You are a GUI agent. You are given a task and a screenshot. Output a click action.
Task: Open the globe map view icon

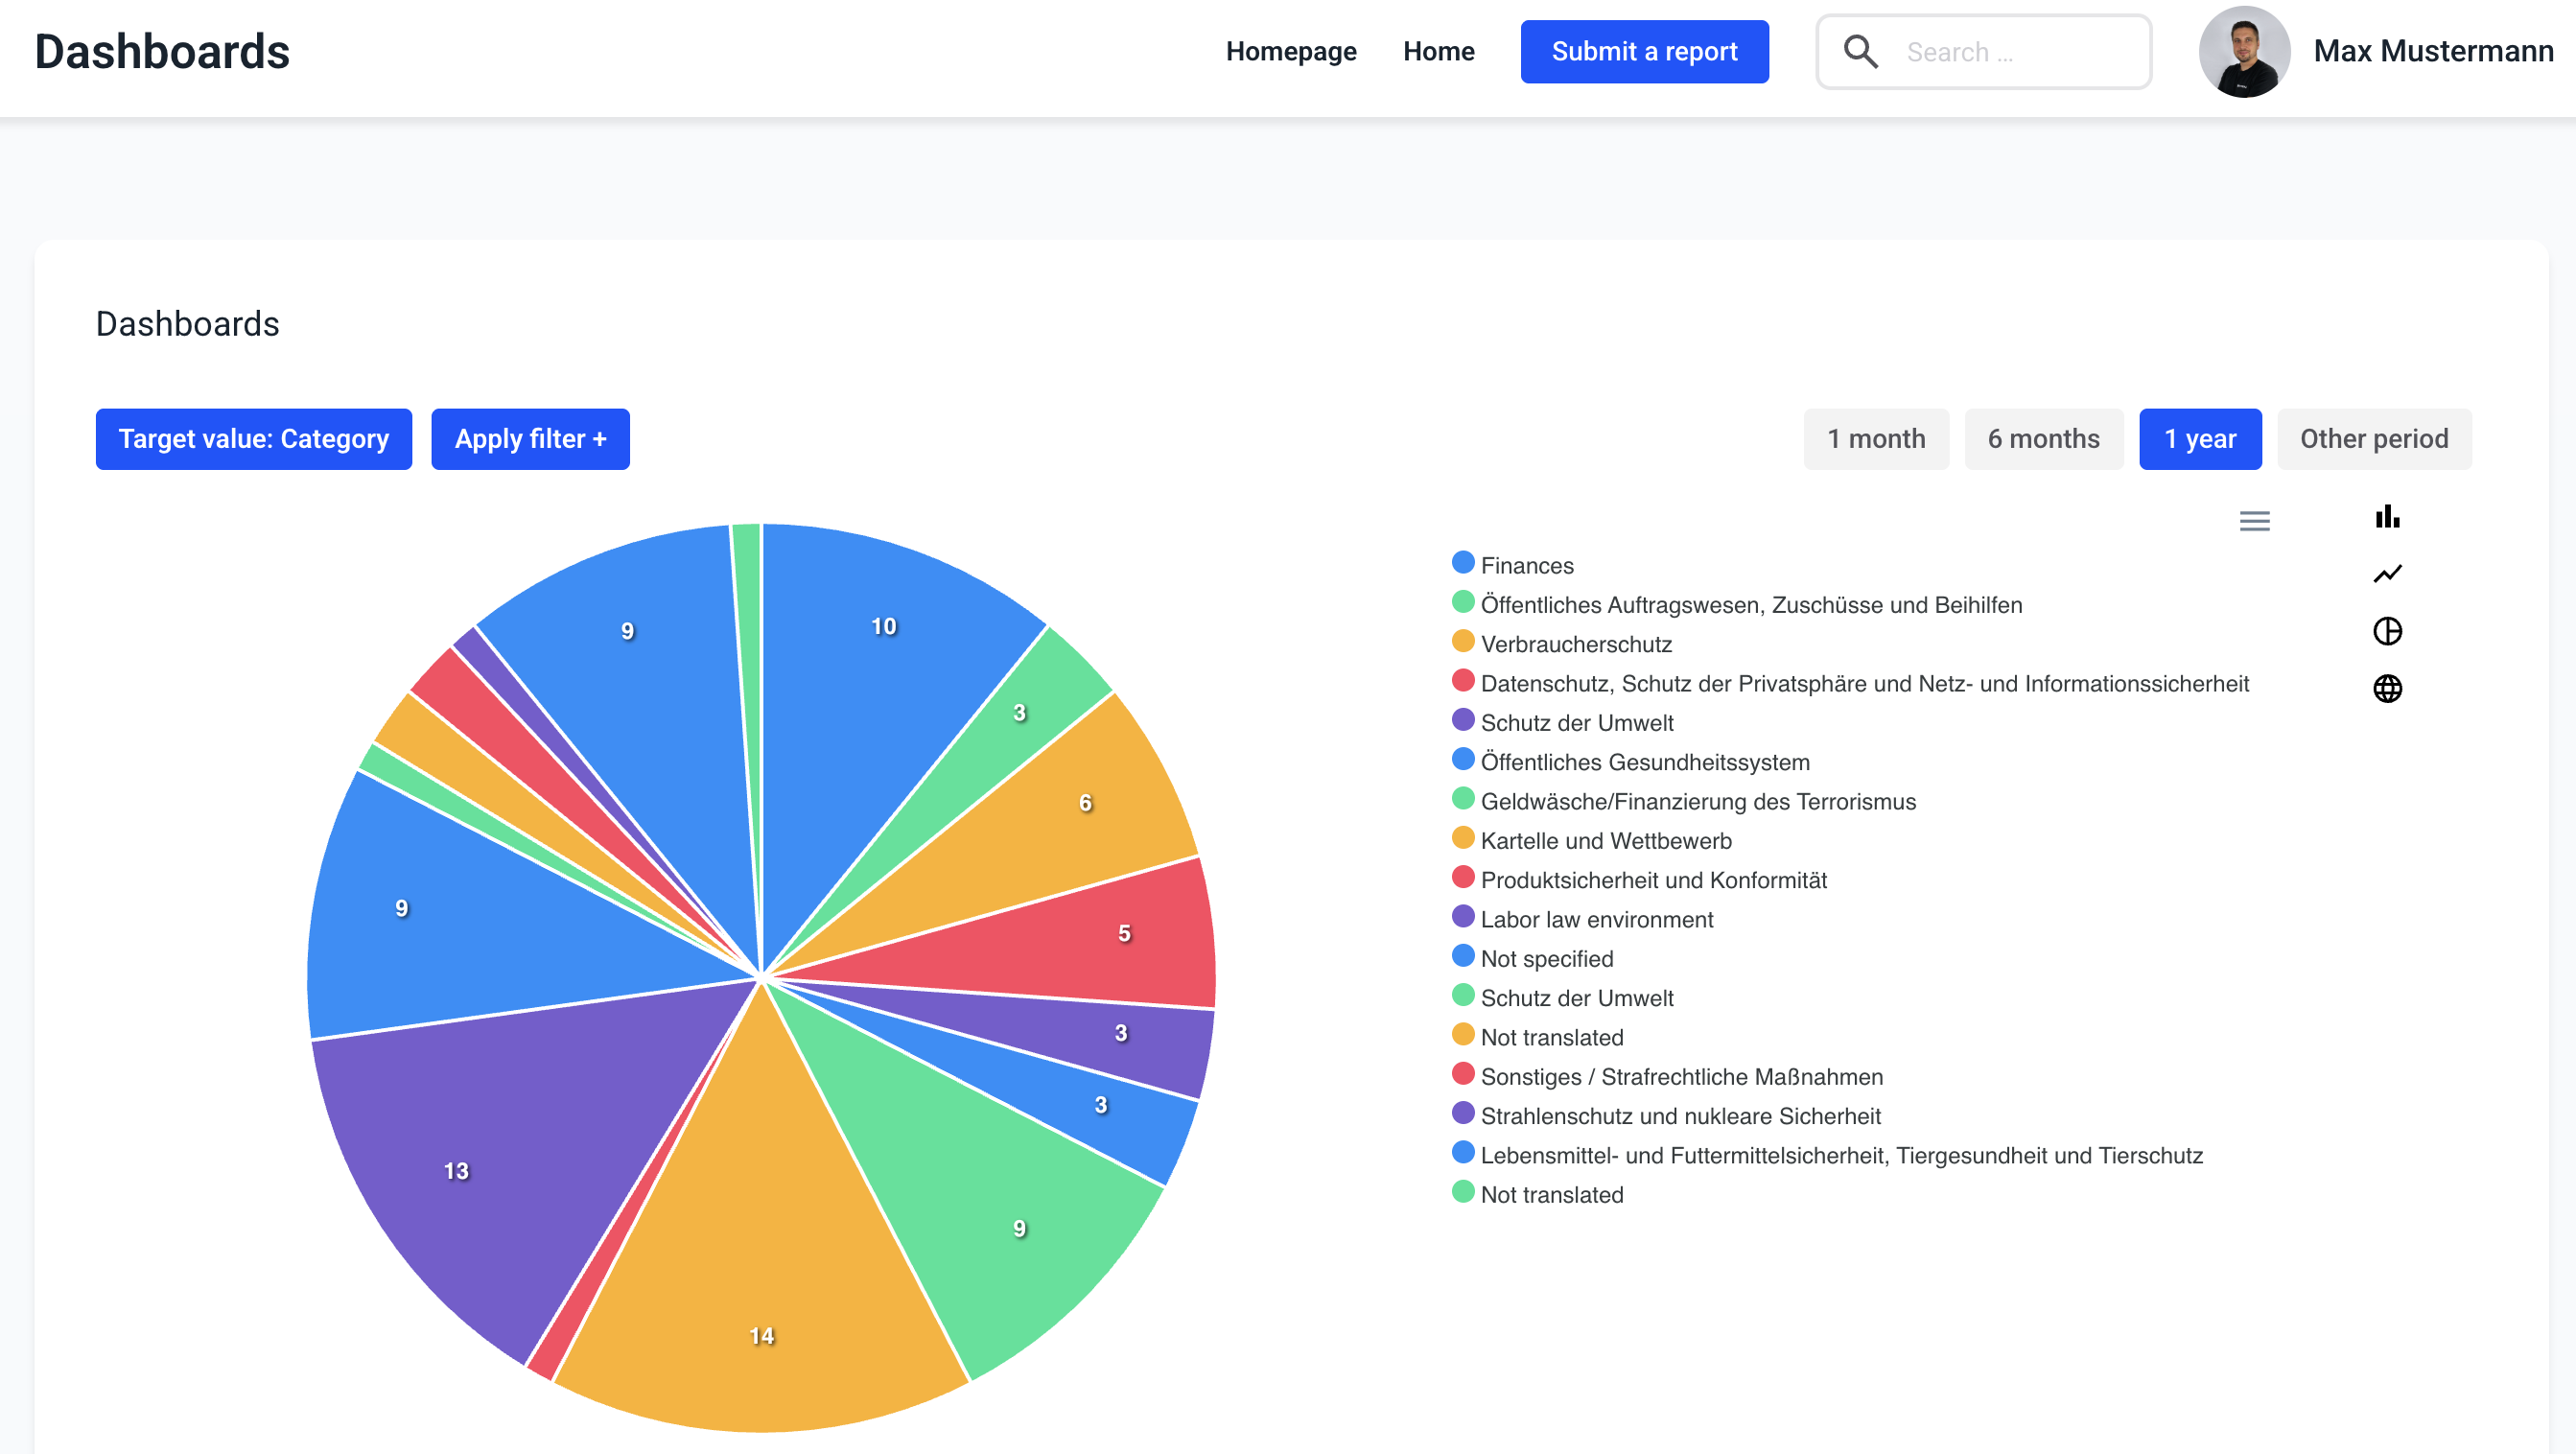pyautogui.click(x=2387, y=688)
